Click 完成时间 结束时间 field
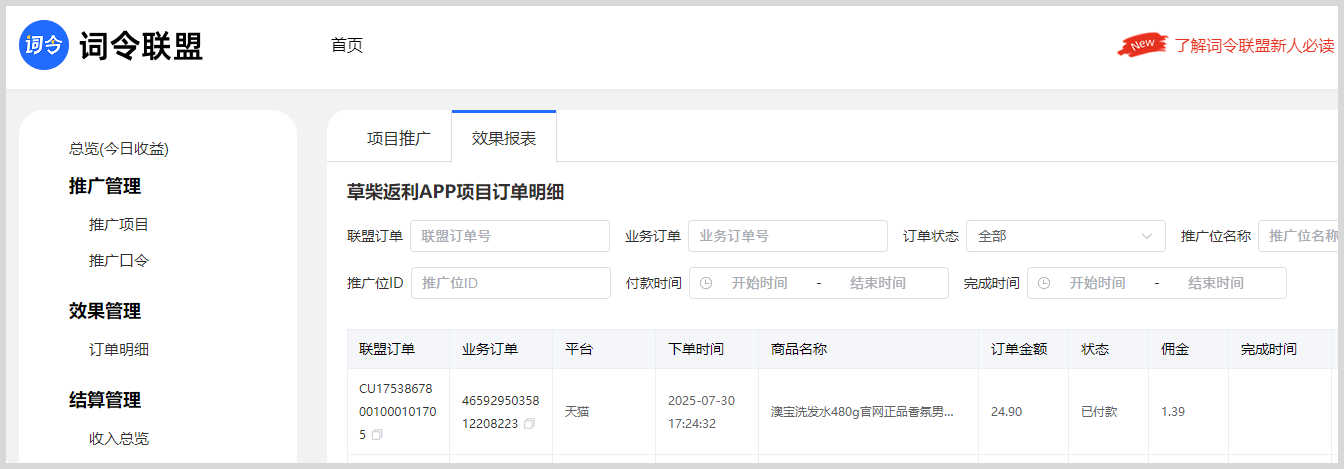 (x=1216, y=283)
